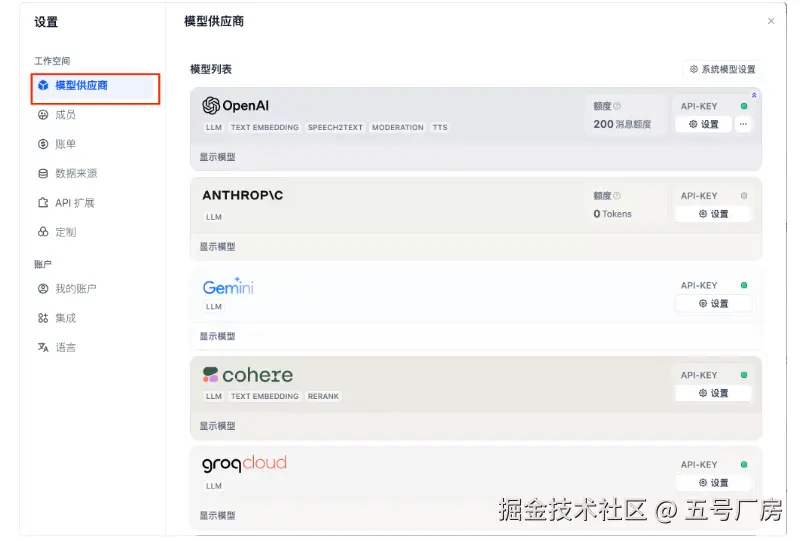Expand 显示模型 under OpenAI
The image size is (801, 541).
tap(218, 157)
